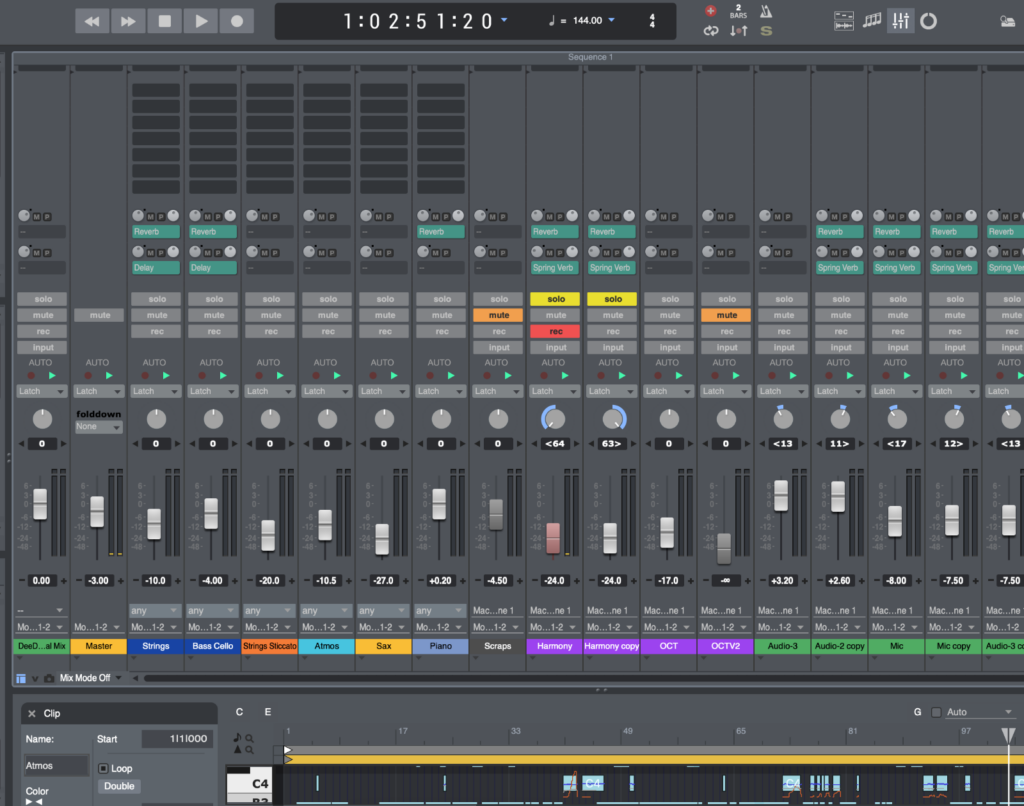
Task: Click the automation play arrow on Strings
Action: pyautogui.click(x=166, y=376)
